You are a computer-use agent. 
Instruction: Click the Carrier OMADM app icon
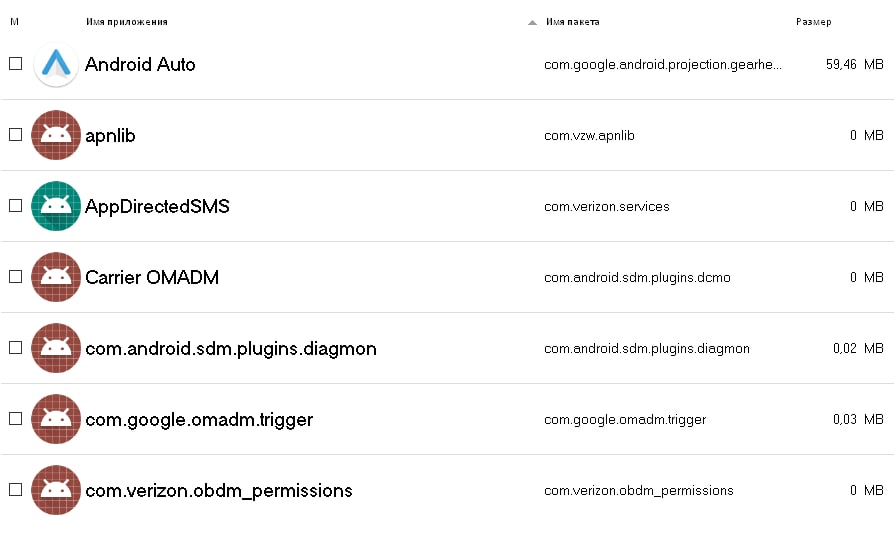tap(56, 277)
